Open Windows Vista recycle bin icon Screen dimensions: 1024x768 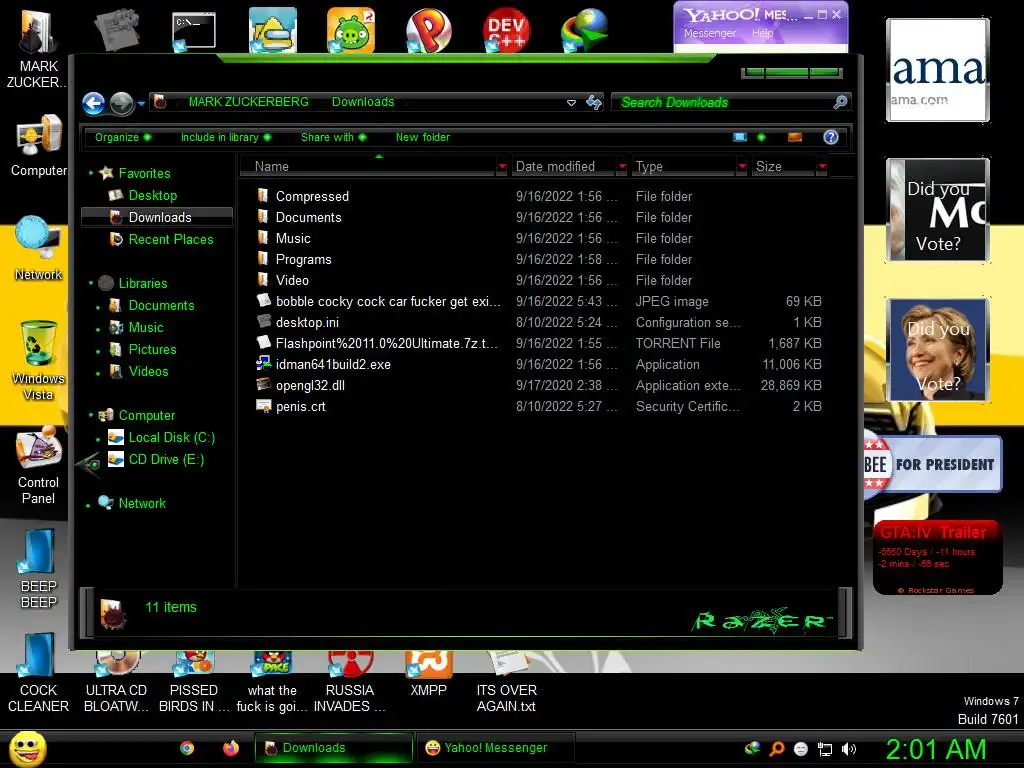tap(38, 360)
